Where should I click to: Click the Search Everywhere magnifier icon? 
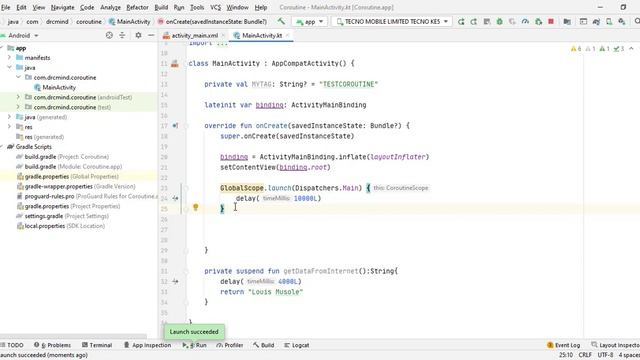click(x=637, y=22)
